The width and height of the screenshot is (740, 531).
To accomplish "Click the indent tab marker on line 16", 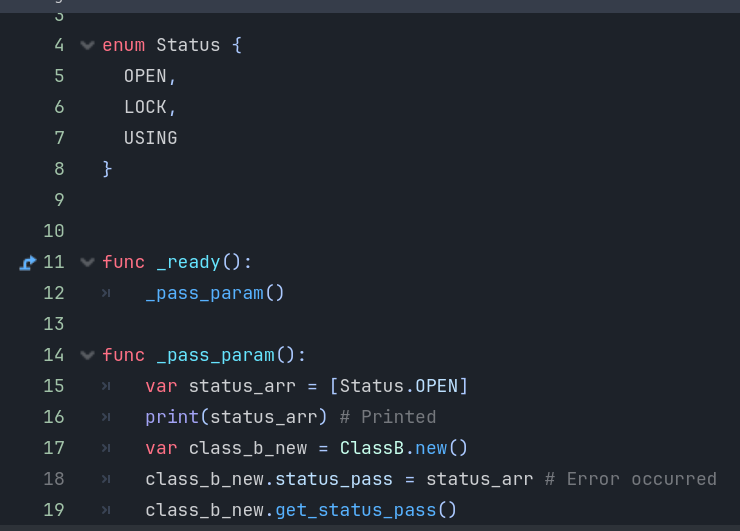I will (x=106, y=417).
